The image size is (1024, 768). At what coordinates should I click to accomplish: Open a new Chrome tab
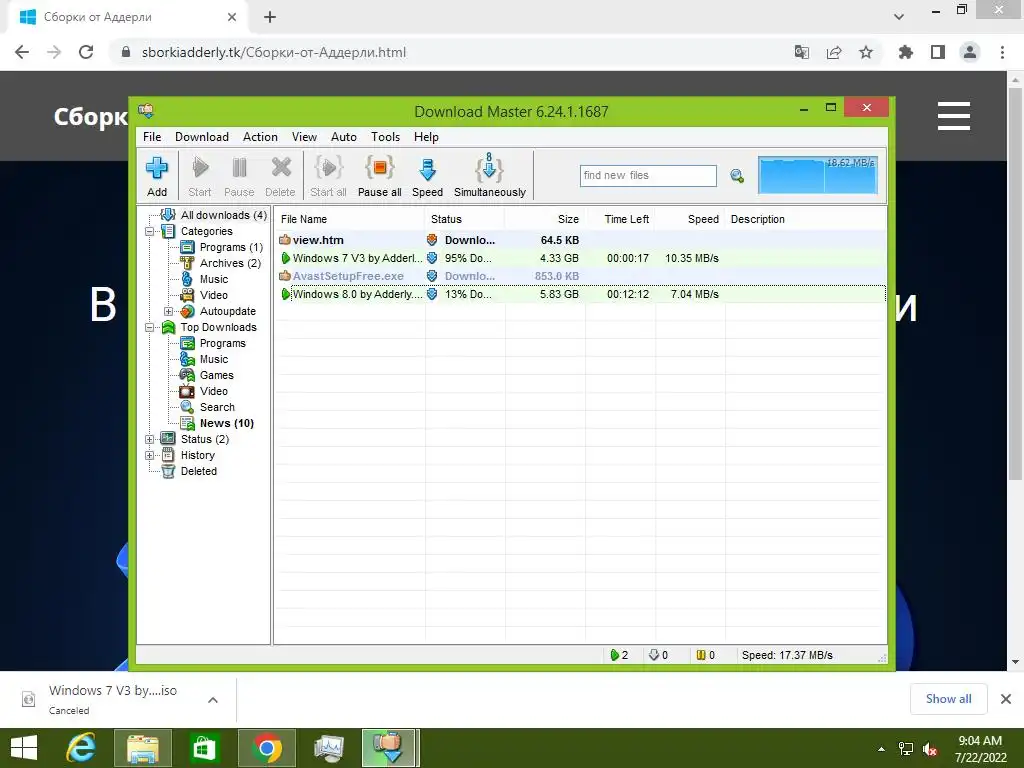(x=270, y=17)
